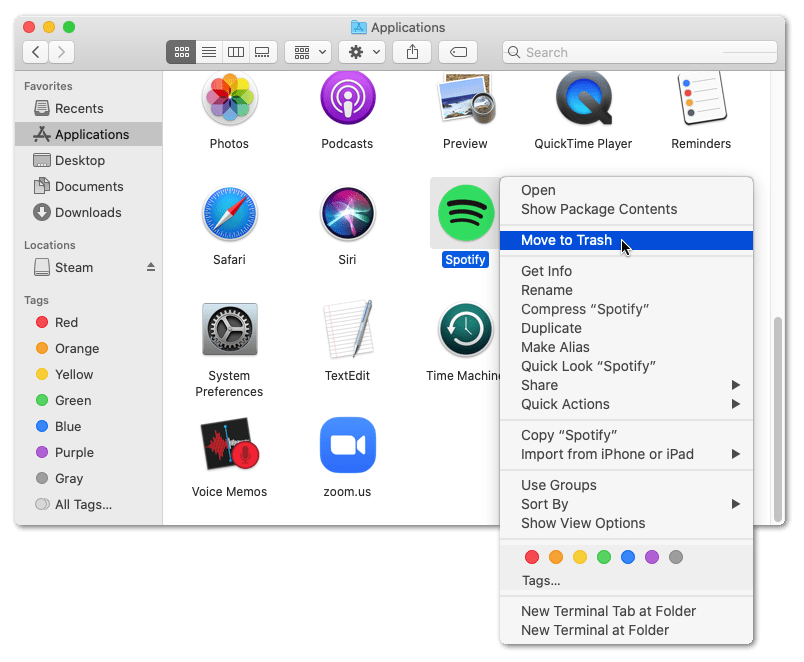The image size is (804, 662).
Task: Filter by the Orange sidebar tag
Action: pos(88,349)
